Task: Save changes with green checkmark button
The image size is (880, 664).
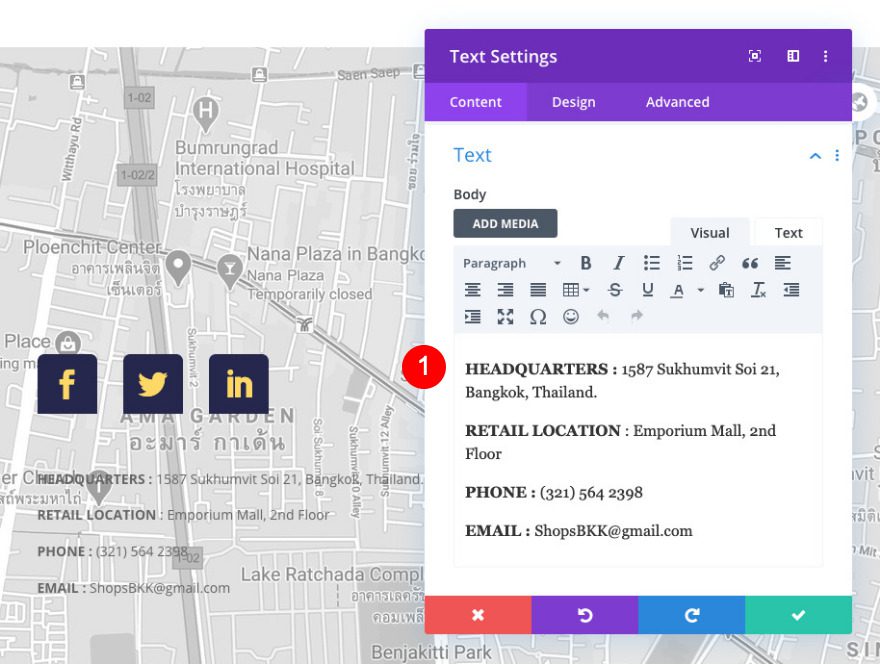Action: pyautogui.click(x=798, y=615)
